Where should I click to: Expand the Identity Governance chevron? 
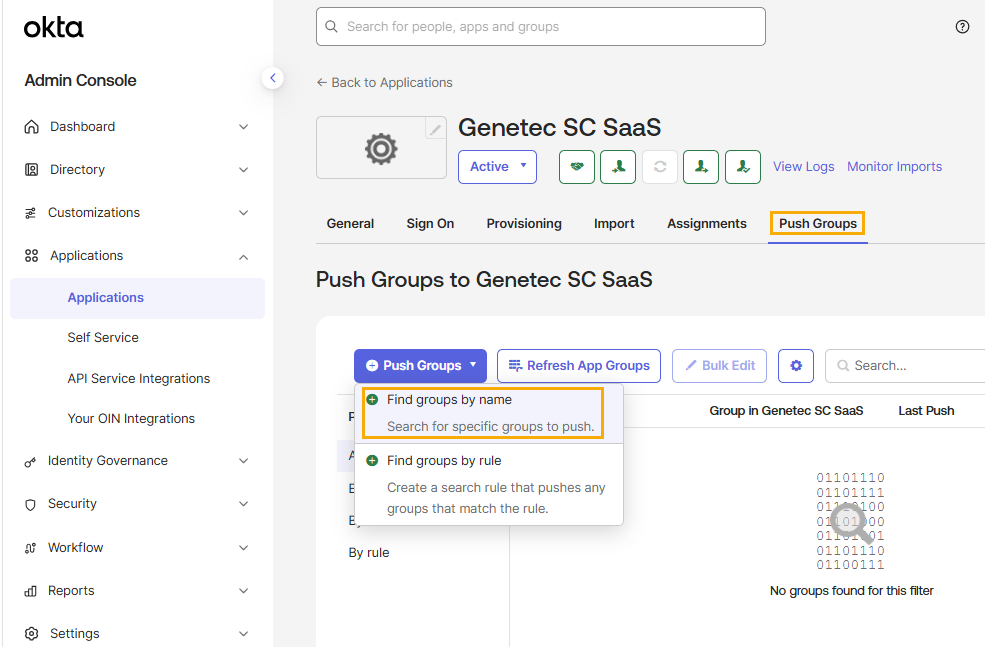pos(244,461)
